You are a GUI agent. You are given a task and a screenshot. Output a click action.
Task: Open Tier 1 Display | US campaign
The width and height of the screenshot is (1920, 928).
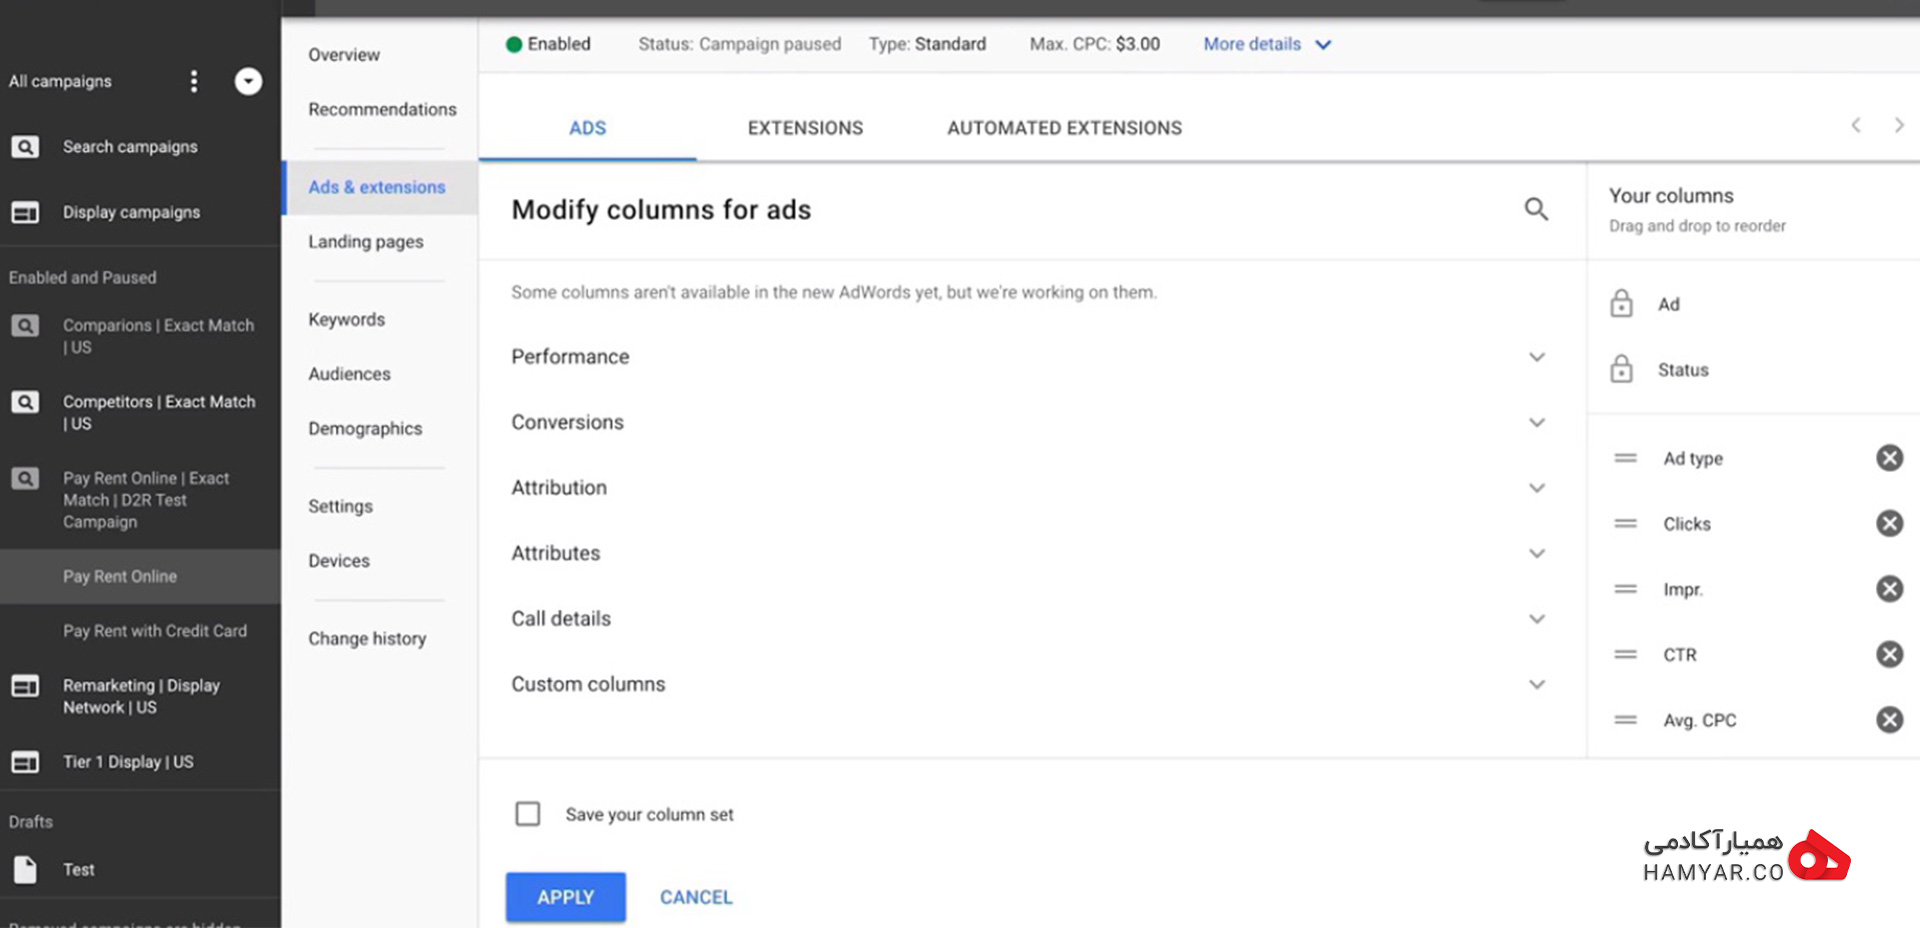128,762
